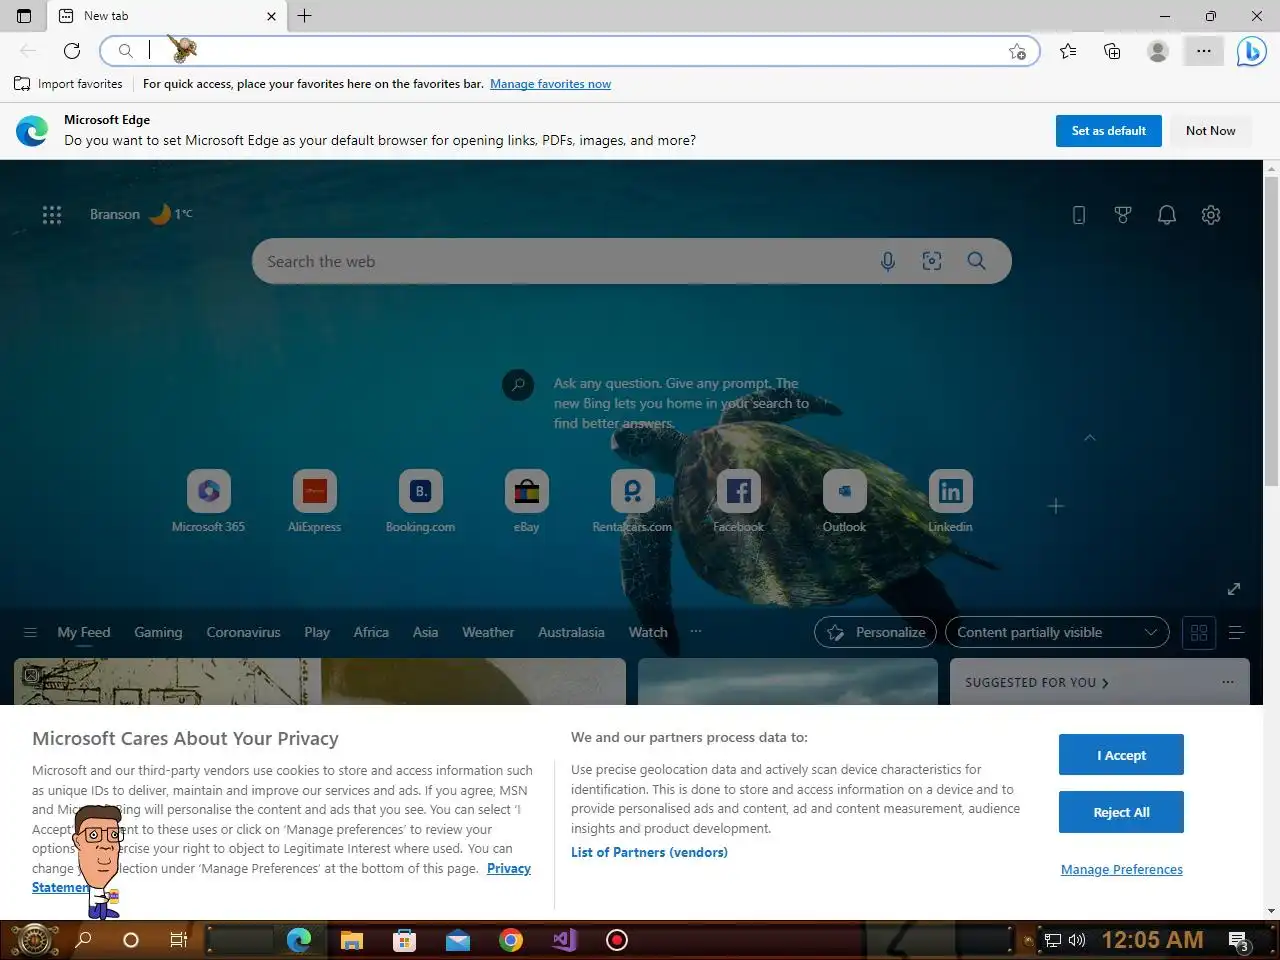Add this page to favorites star
The image size is (1280, 960).
tap(1017, 51)
